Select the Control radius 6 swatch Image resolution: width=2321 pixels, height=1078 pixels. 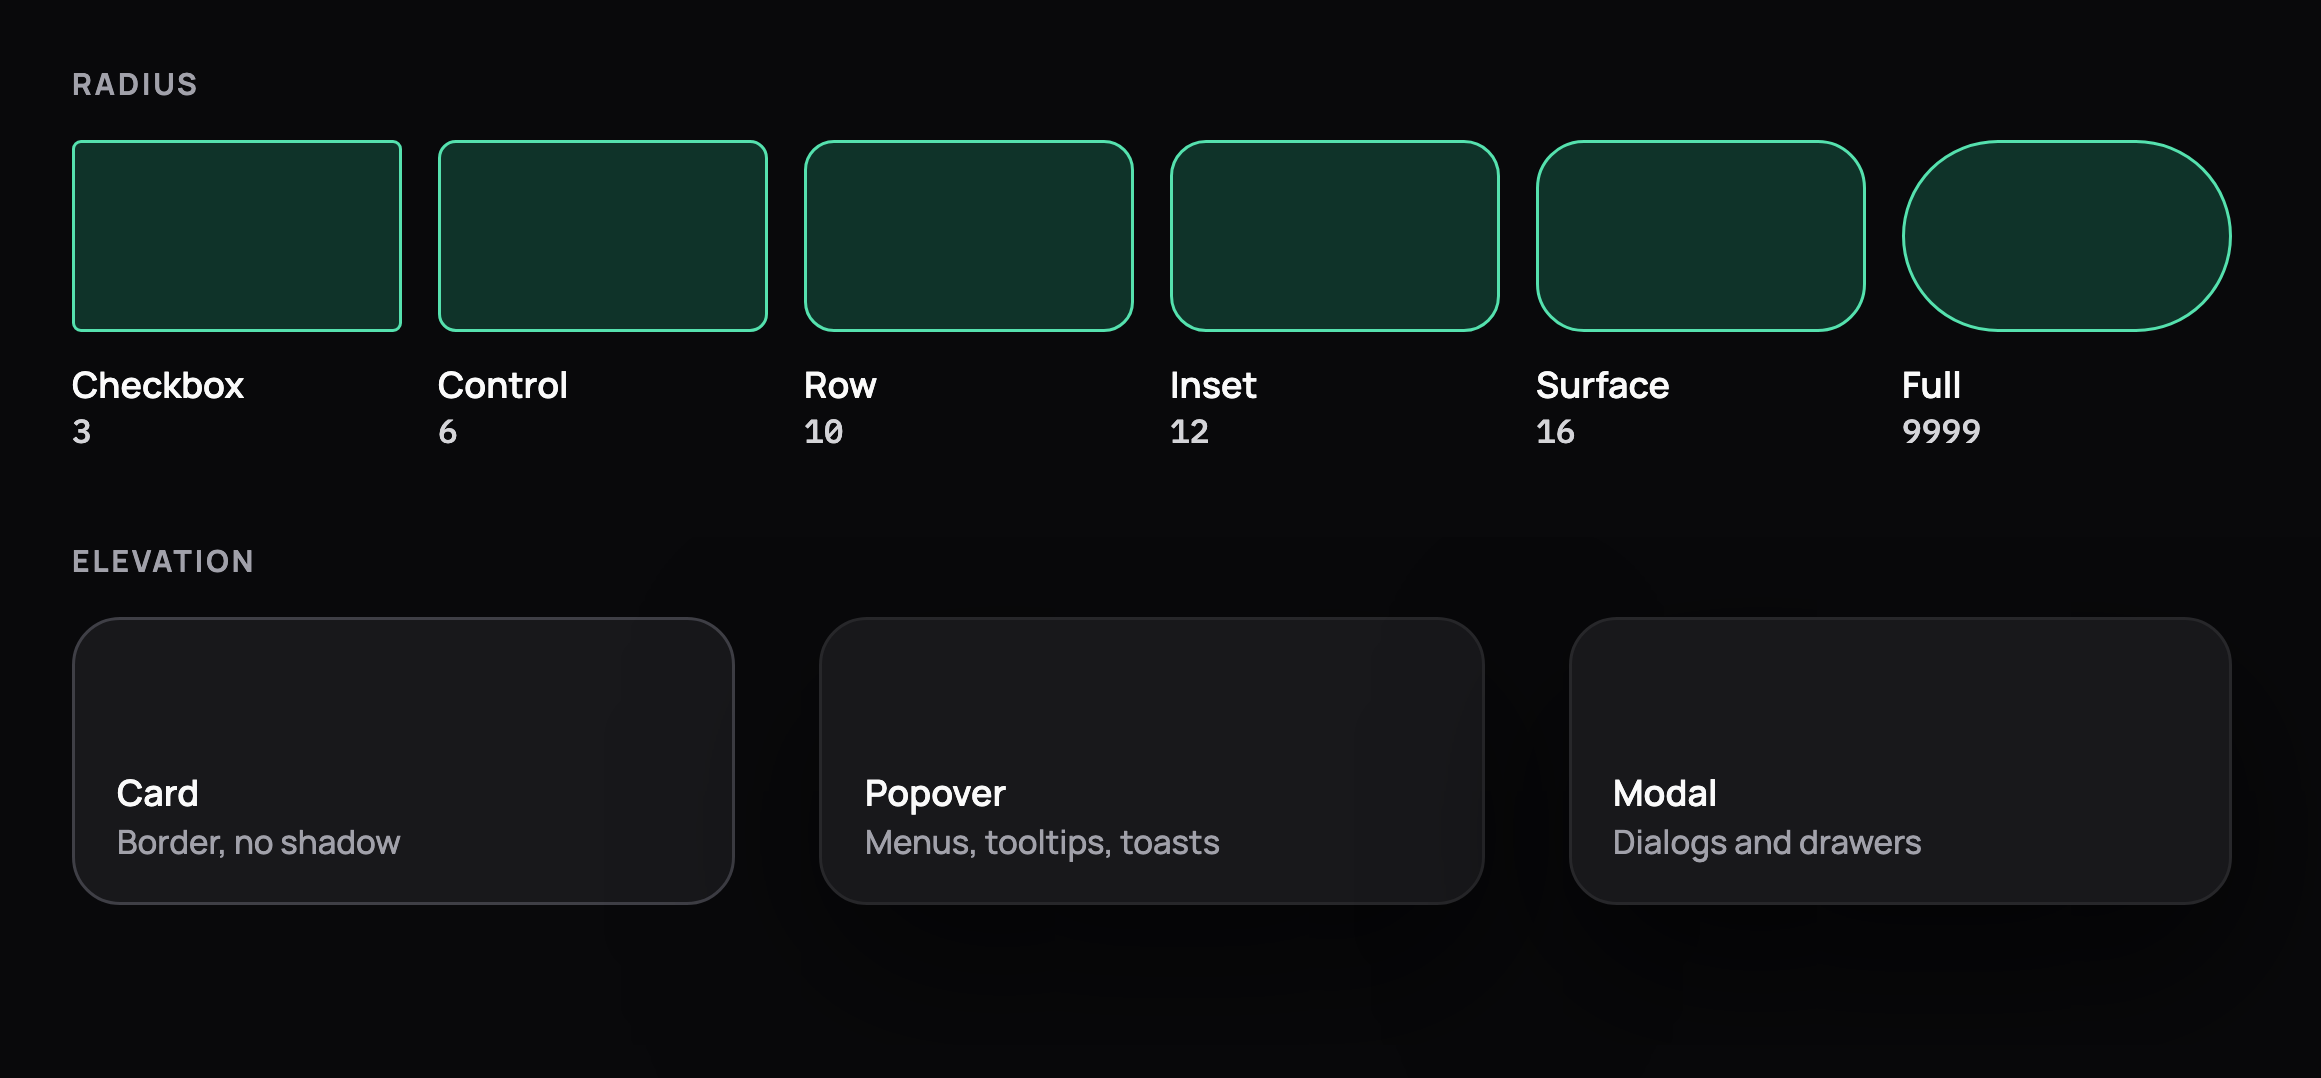pos(603,236)
